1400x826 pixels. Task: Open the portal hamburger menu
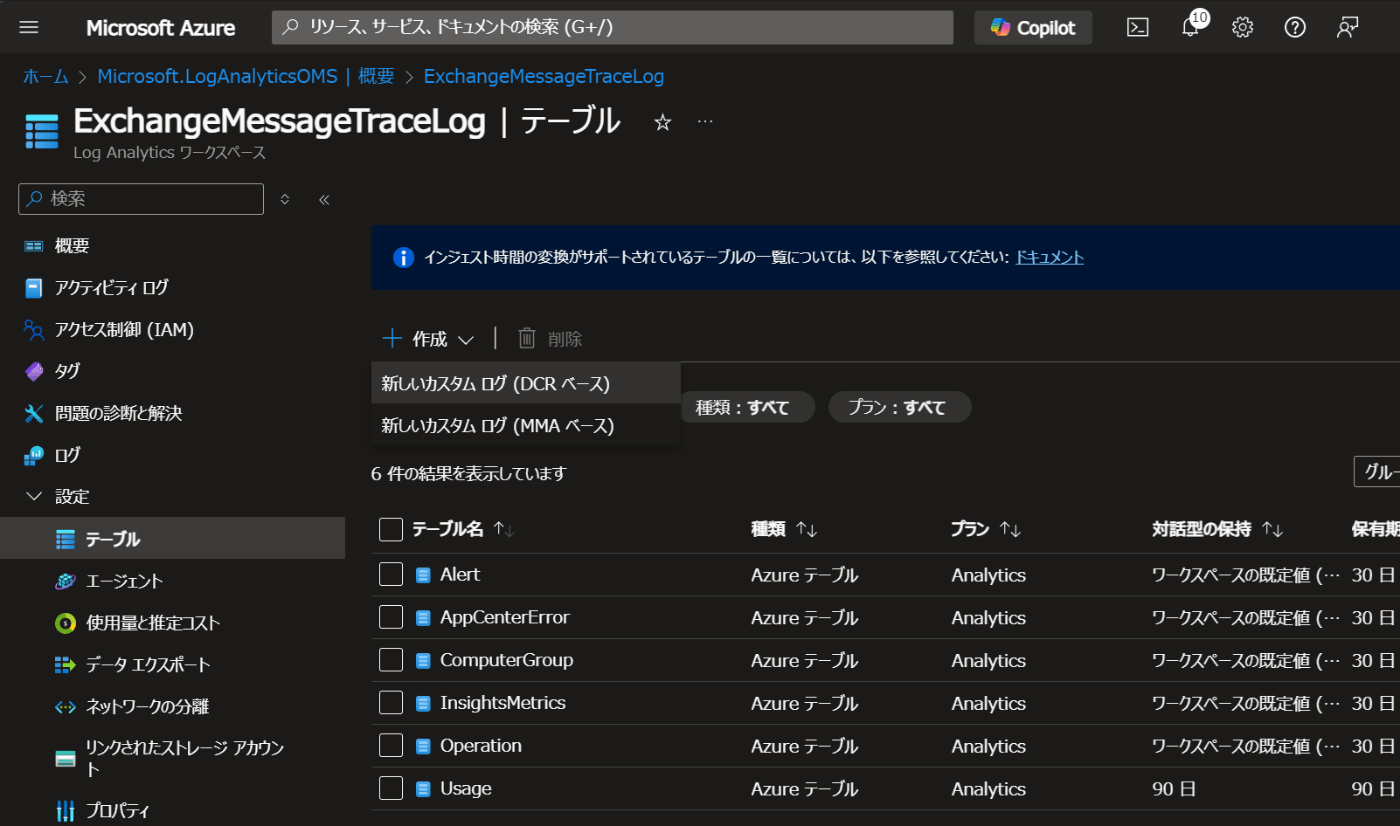29,28
